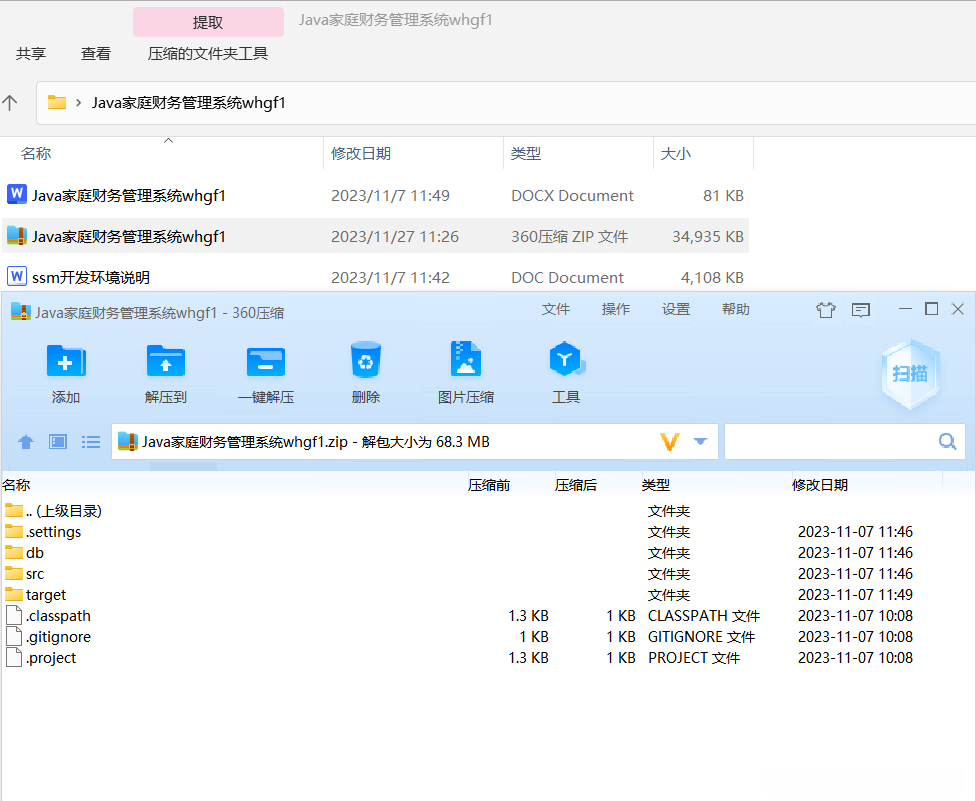Click the .classpath file icon

pyautogui.click(x=14, y=616)
